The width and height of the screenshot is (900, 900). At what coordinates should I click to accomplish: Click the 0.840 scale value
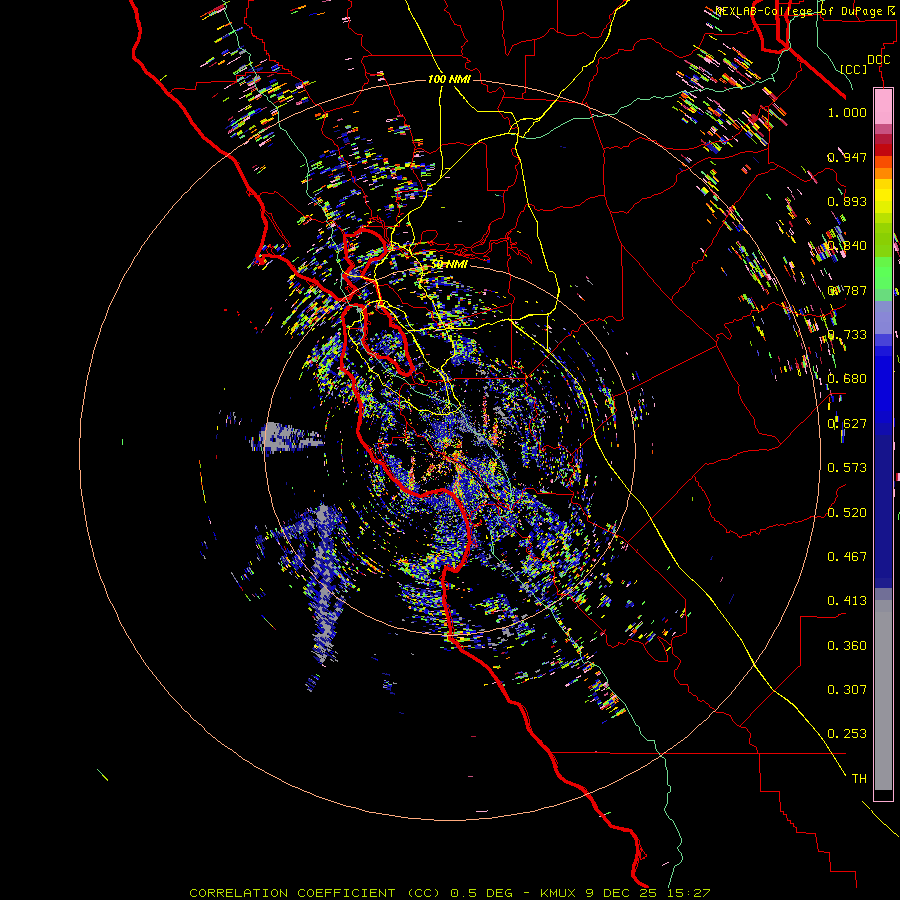pyautogui.click(x=847, y=246)
